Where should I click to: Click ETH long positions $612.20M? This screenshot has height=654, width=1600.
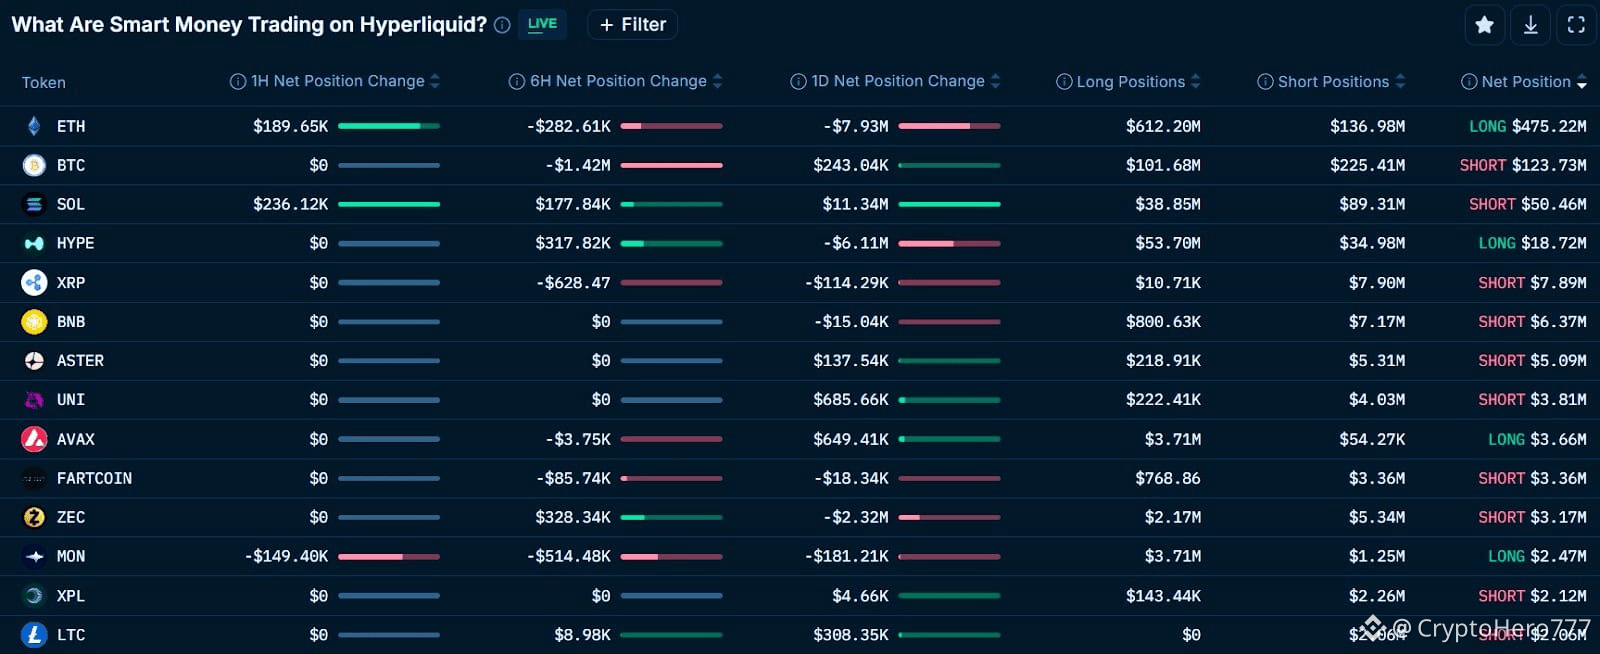point(1163,127)
